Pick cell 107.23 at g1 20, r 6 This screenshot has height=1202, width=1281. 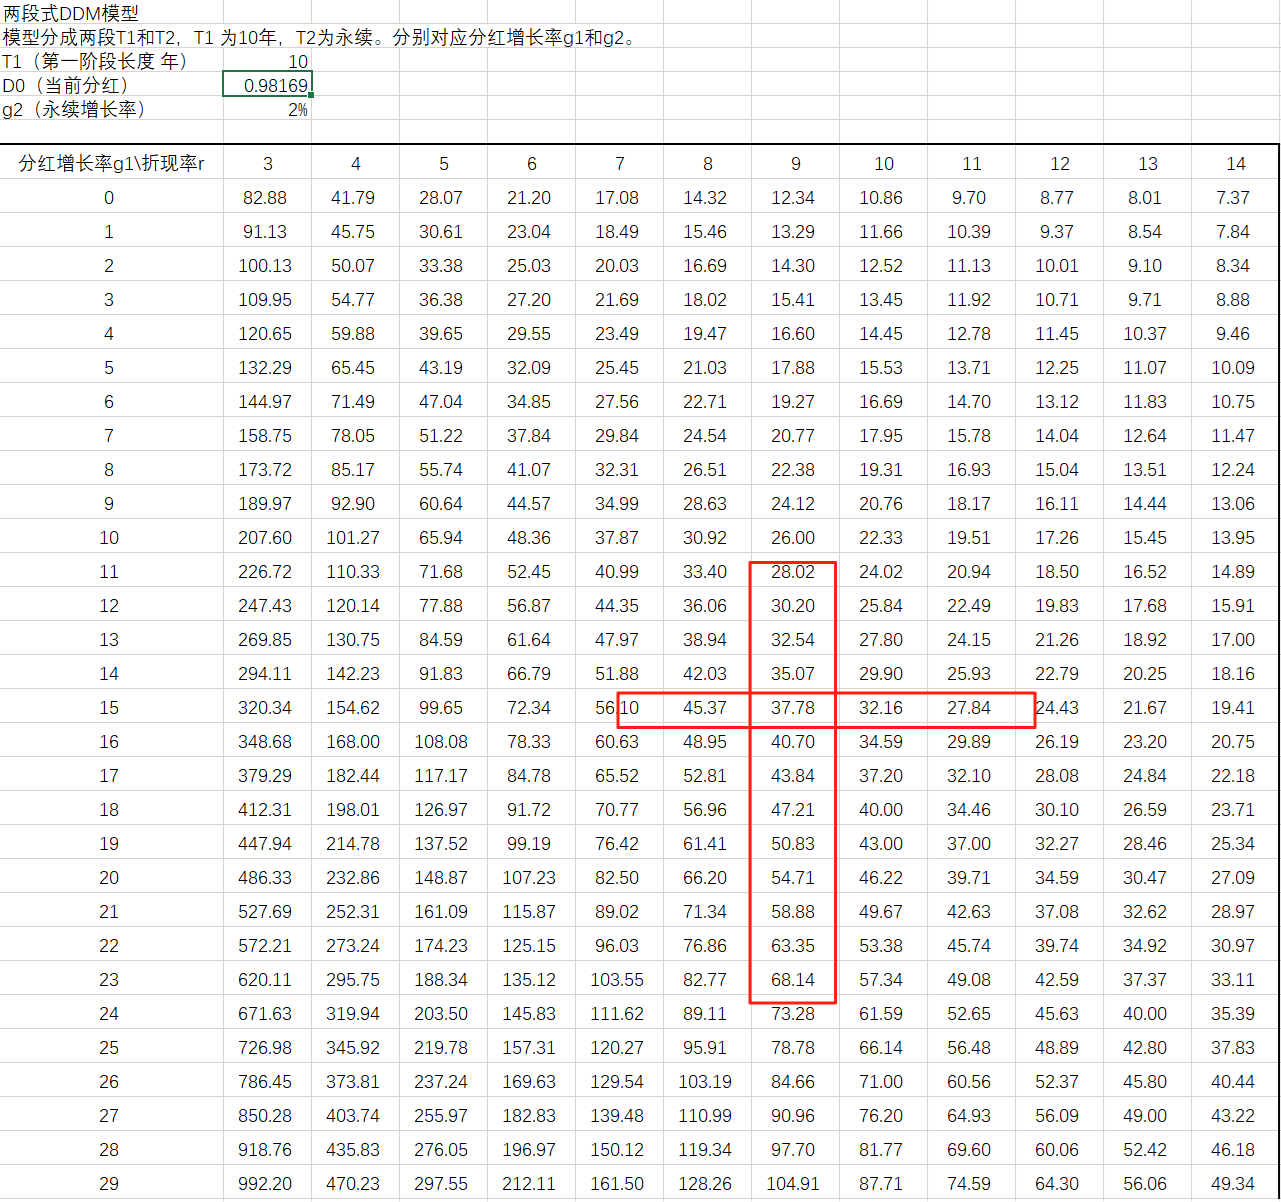point(532,877)
